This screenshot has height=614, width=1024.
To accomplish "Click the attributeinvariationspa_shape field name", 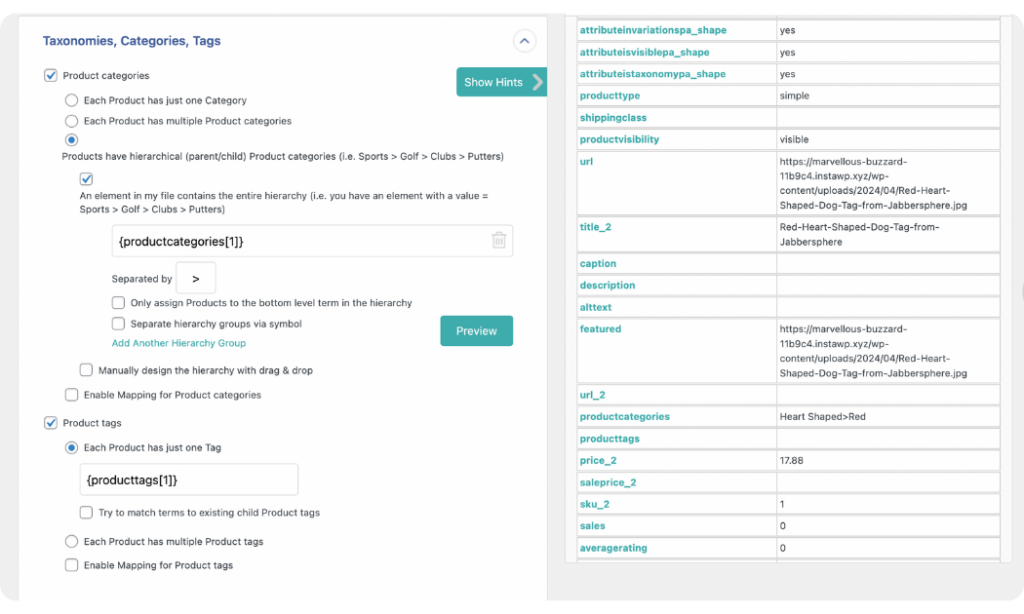I will (653, 30).
